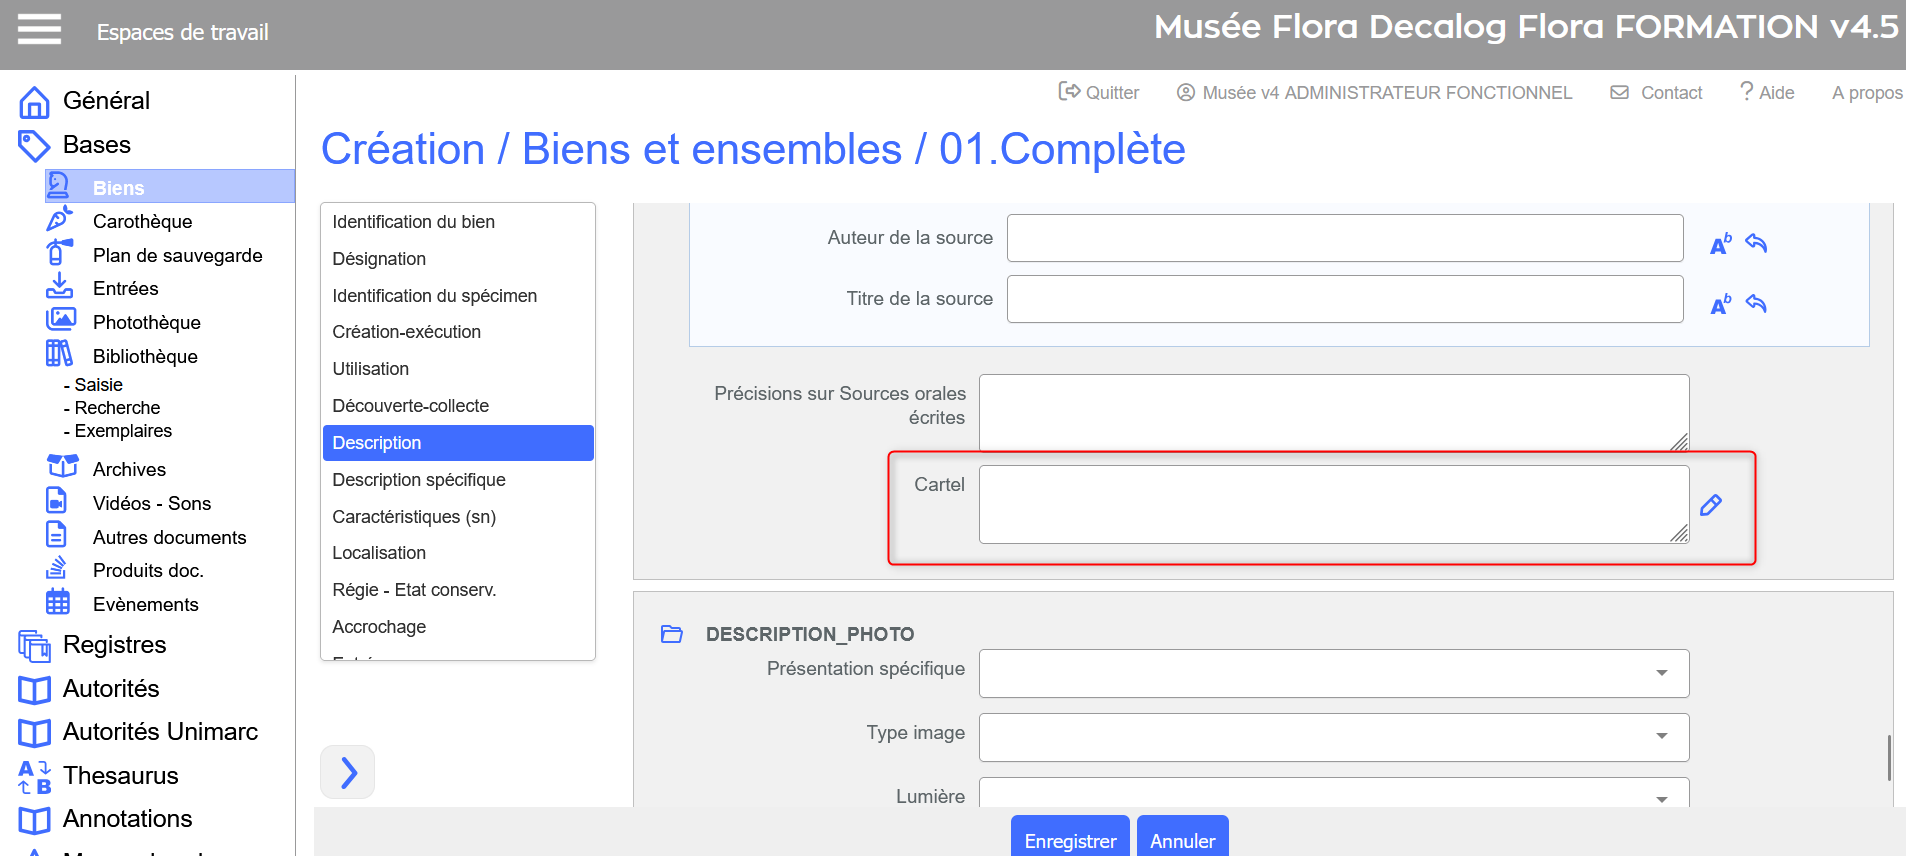Click the Quitter link
The width and height of the screenshot is (1906, 856).
[x=1099, y=92]
